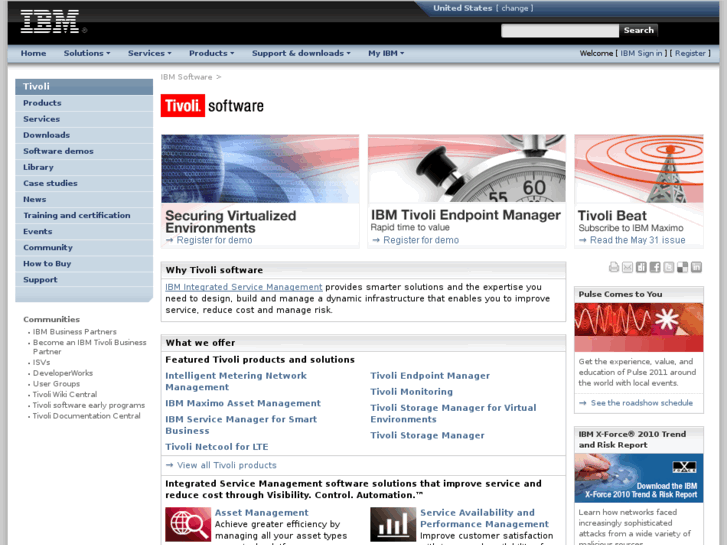
Task: Open Tivoli Monitoring link
Action: [x=411, y=392]
